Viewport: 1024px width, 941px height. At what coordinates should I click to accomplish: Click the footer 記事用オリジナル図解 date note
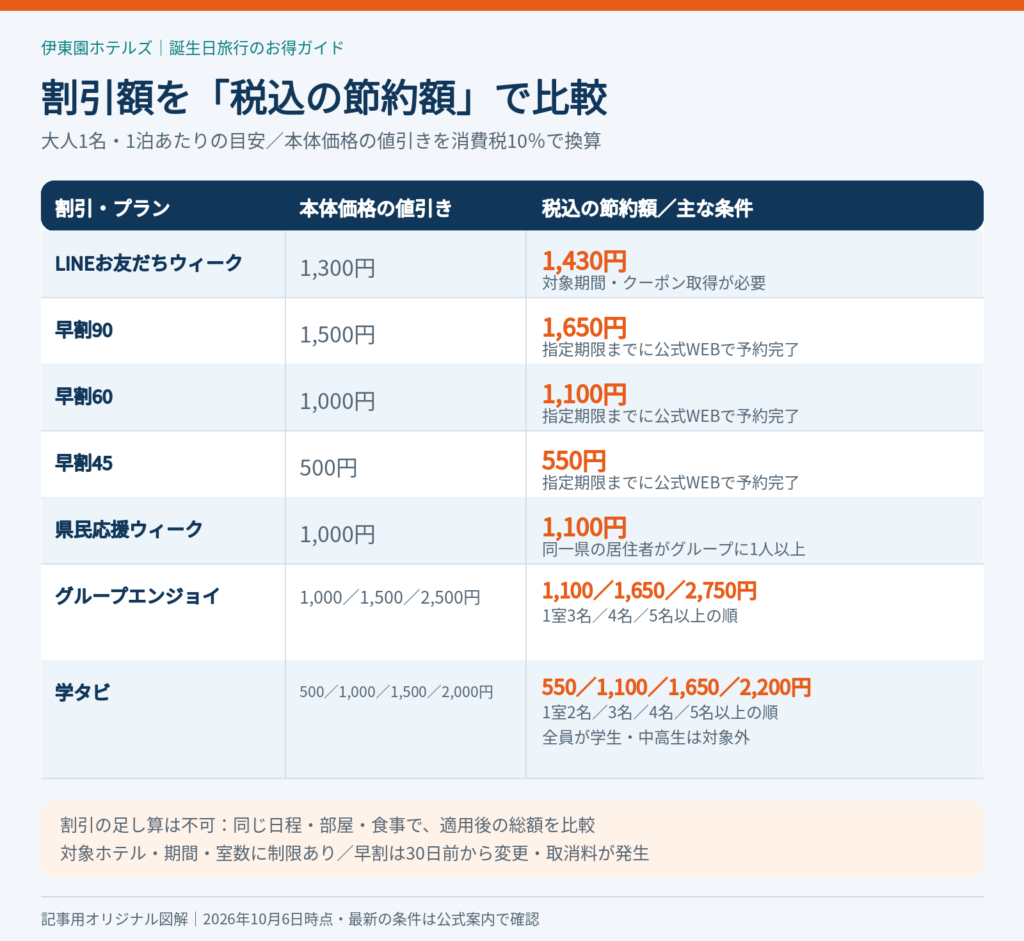tap(290, 919)
